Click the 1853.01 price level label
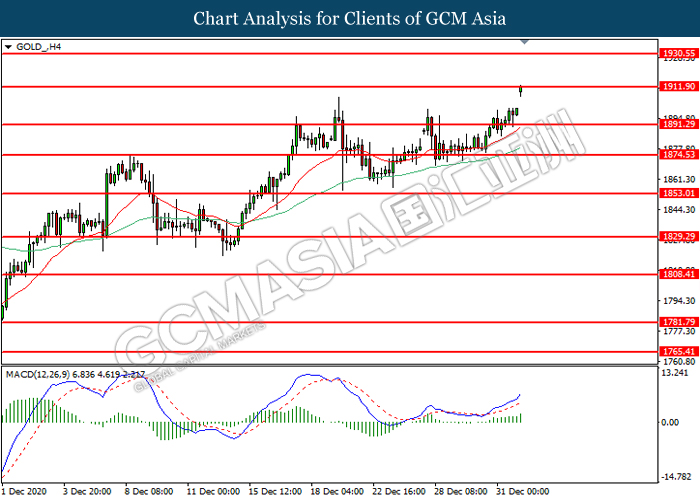This screenshot has height=500, width=700. click(x=679, y=193)
